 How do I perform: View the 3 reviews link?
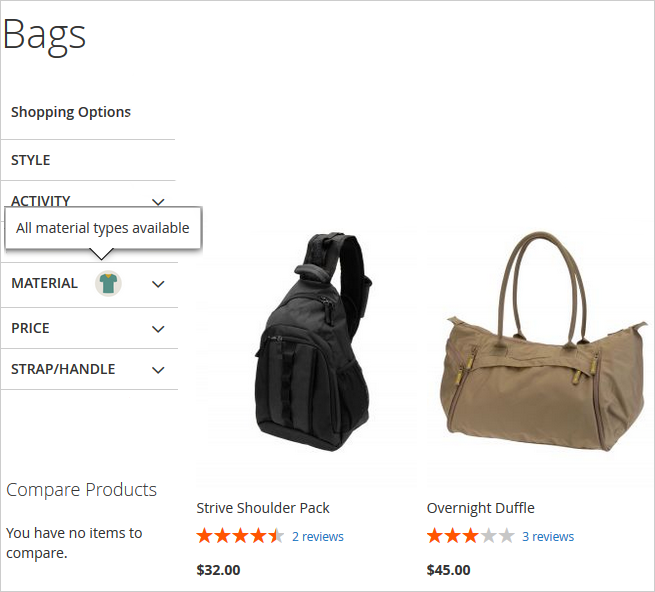pos(548,537)
